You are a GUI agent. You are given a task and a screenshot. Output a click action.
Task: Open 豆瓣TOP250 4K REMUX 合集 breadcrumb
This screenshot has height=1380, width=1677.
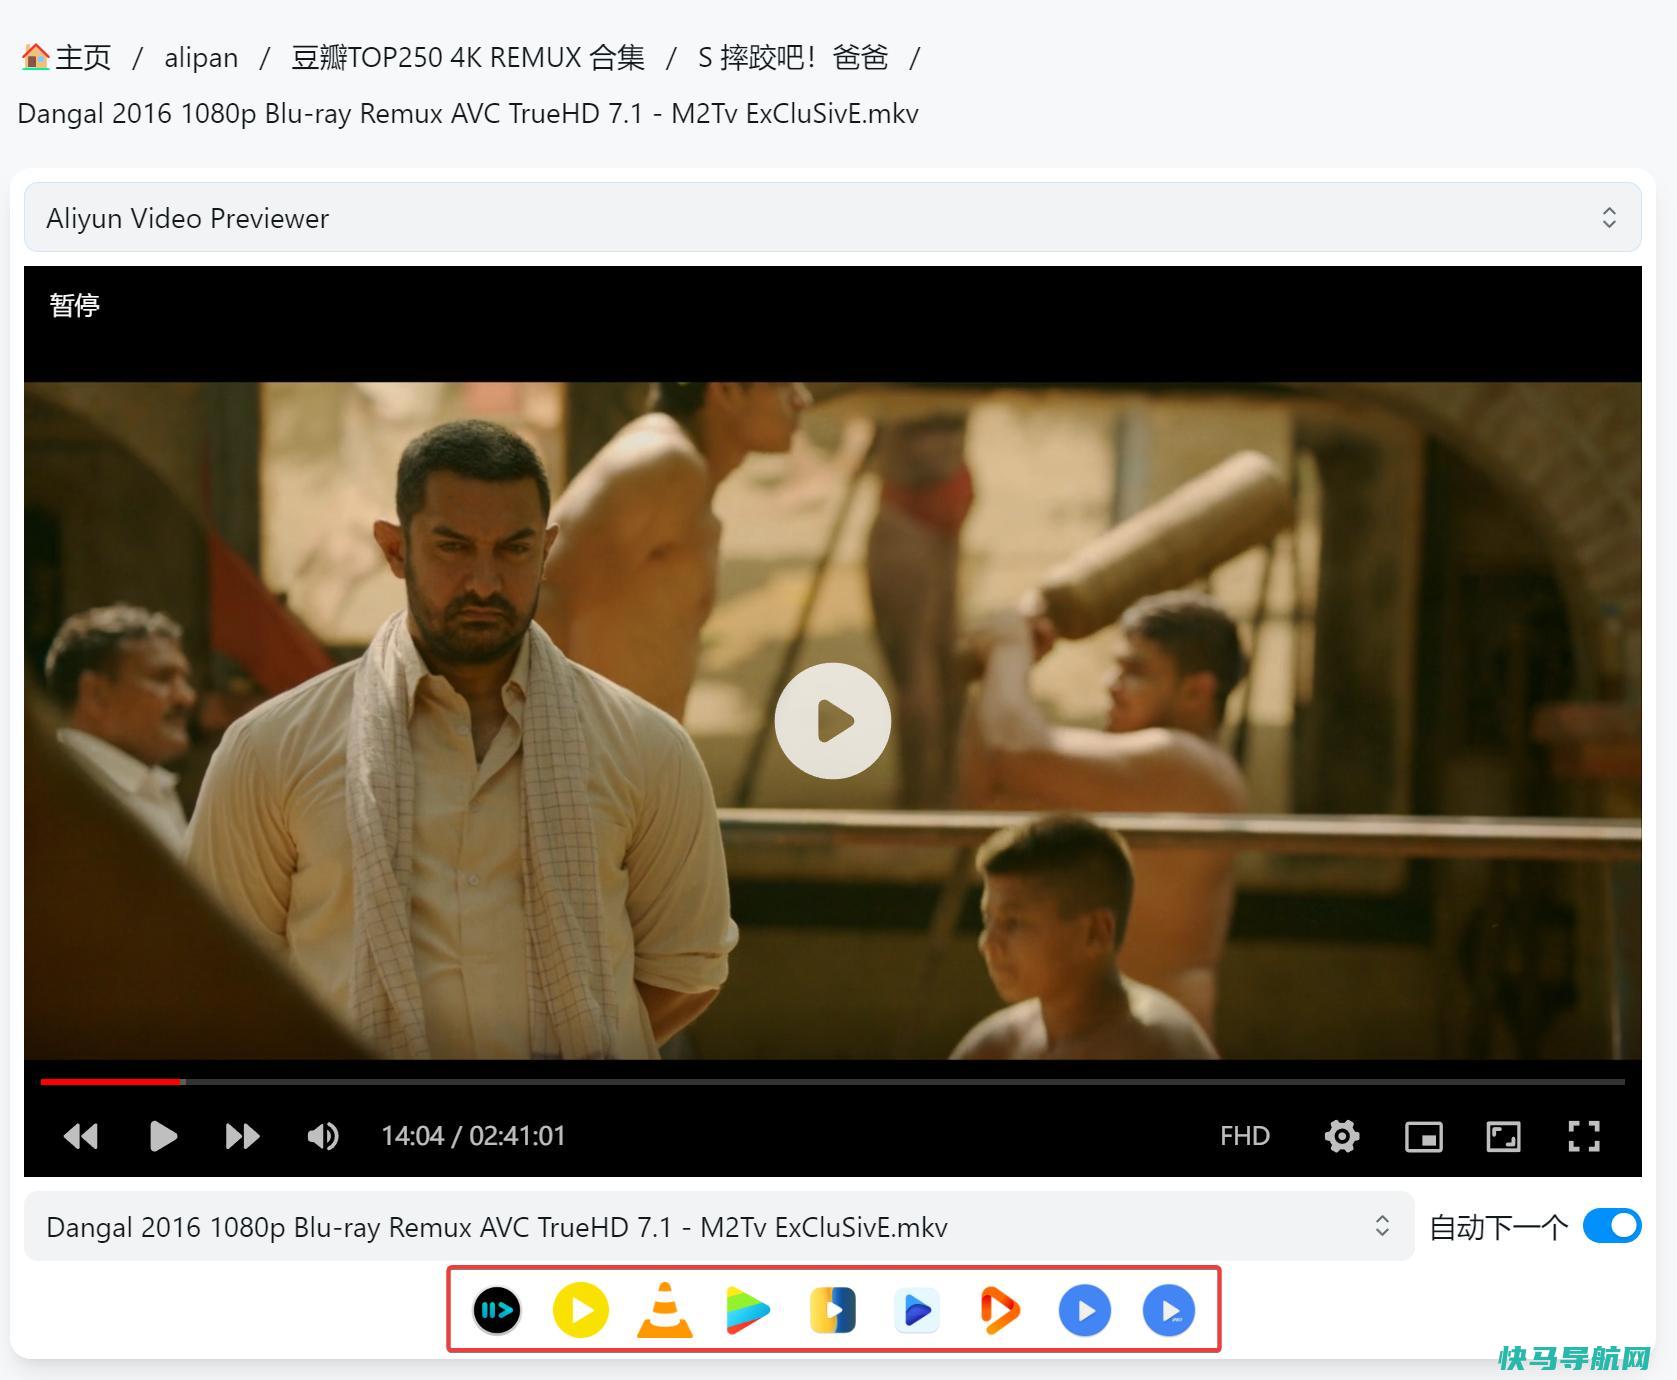point(468,57)
